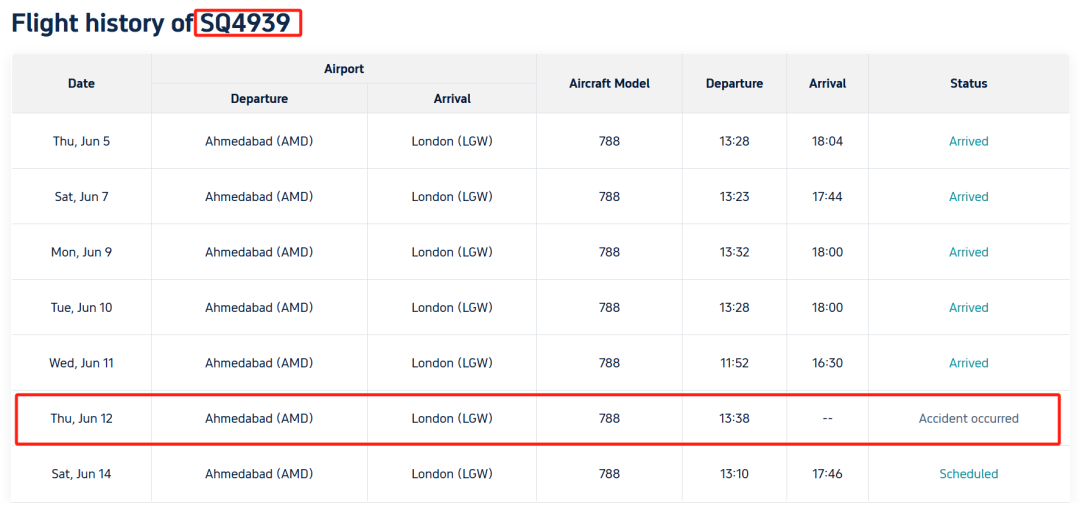Image resolution: width=1080 pixels, height=516 pixels.
Task: Open Arrived status for Tue, Jun 10
Action: click(x=968, y=308)
